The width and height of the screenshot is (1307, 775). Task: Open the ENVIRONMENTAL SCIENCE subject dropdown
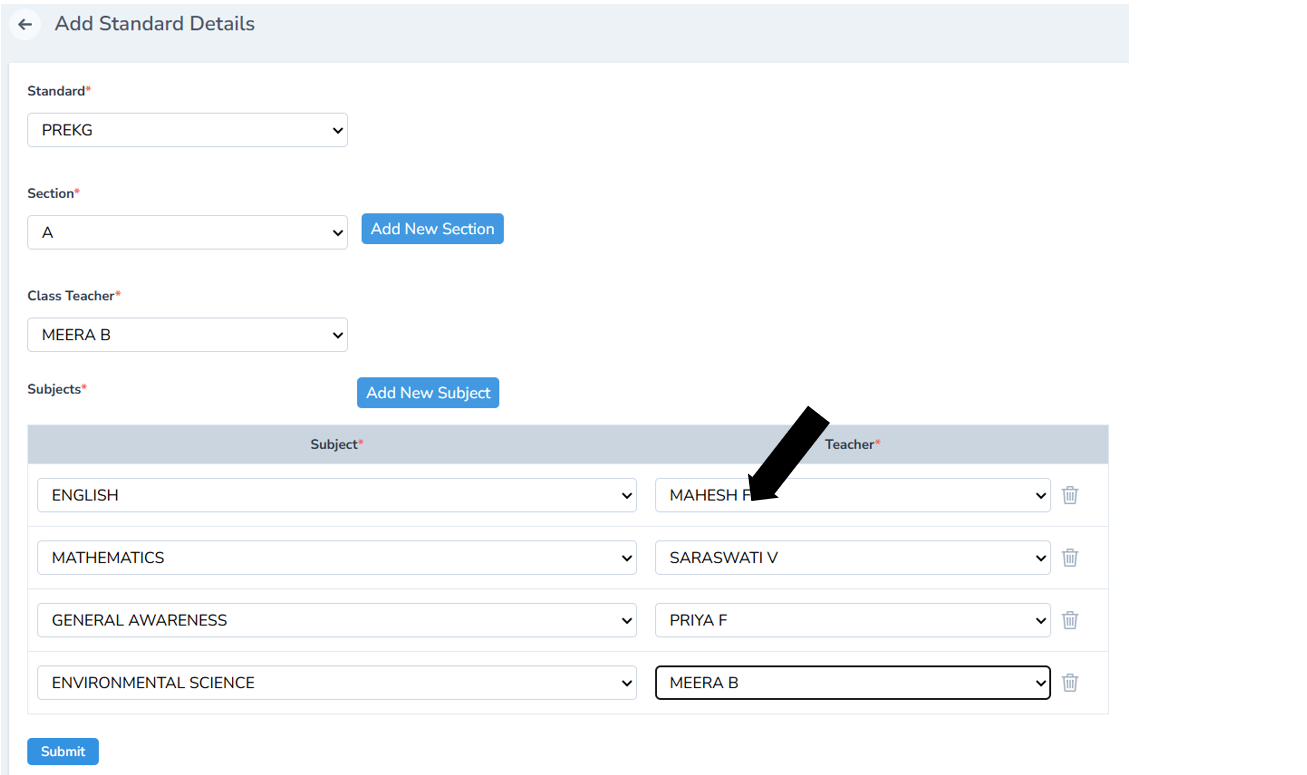(336, 683)
